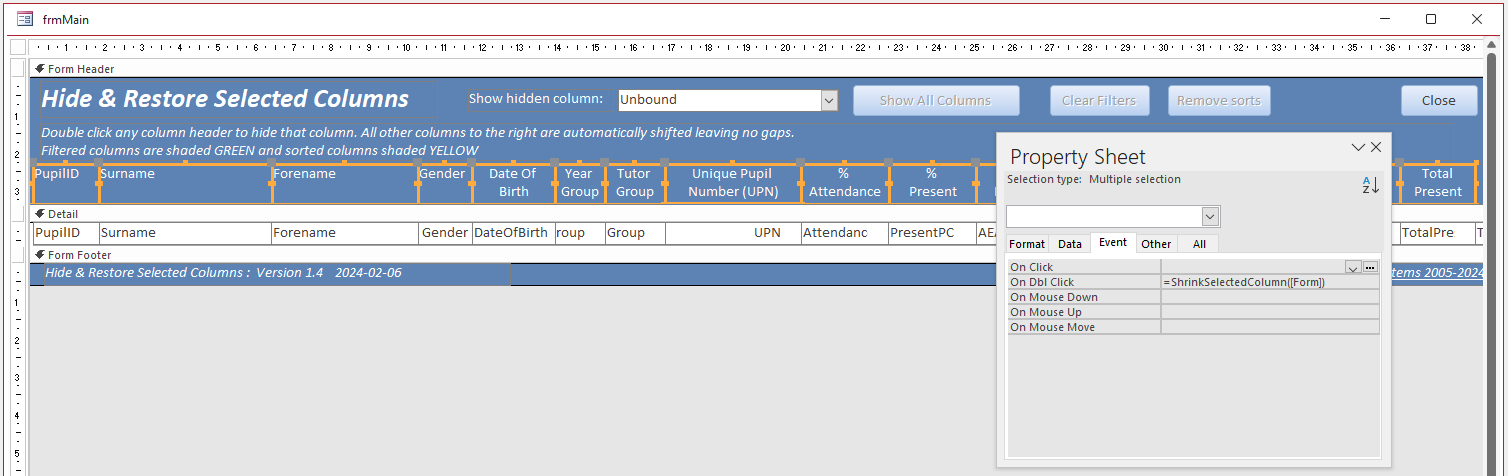Open the builder (…) button for On Click
1508x476 pixels.
point(1371,267)
